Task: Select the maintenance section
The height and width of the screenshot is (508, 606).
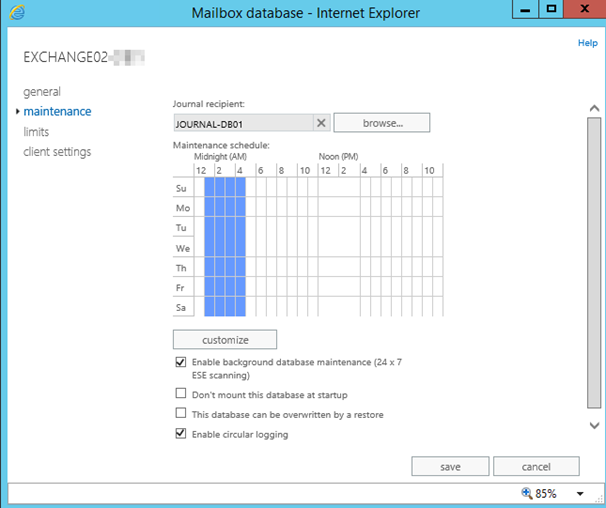Action: click(x=57, y=112)
